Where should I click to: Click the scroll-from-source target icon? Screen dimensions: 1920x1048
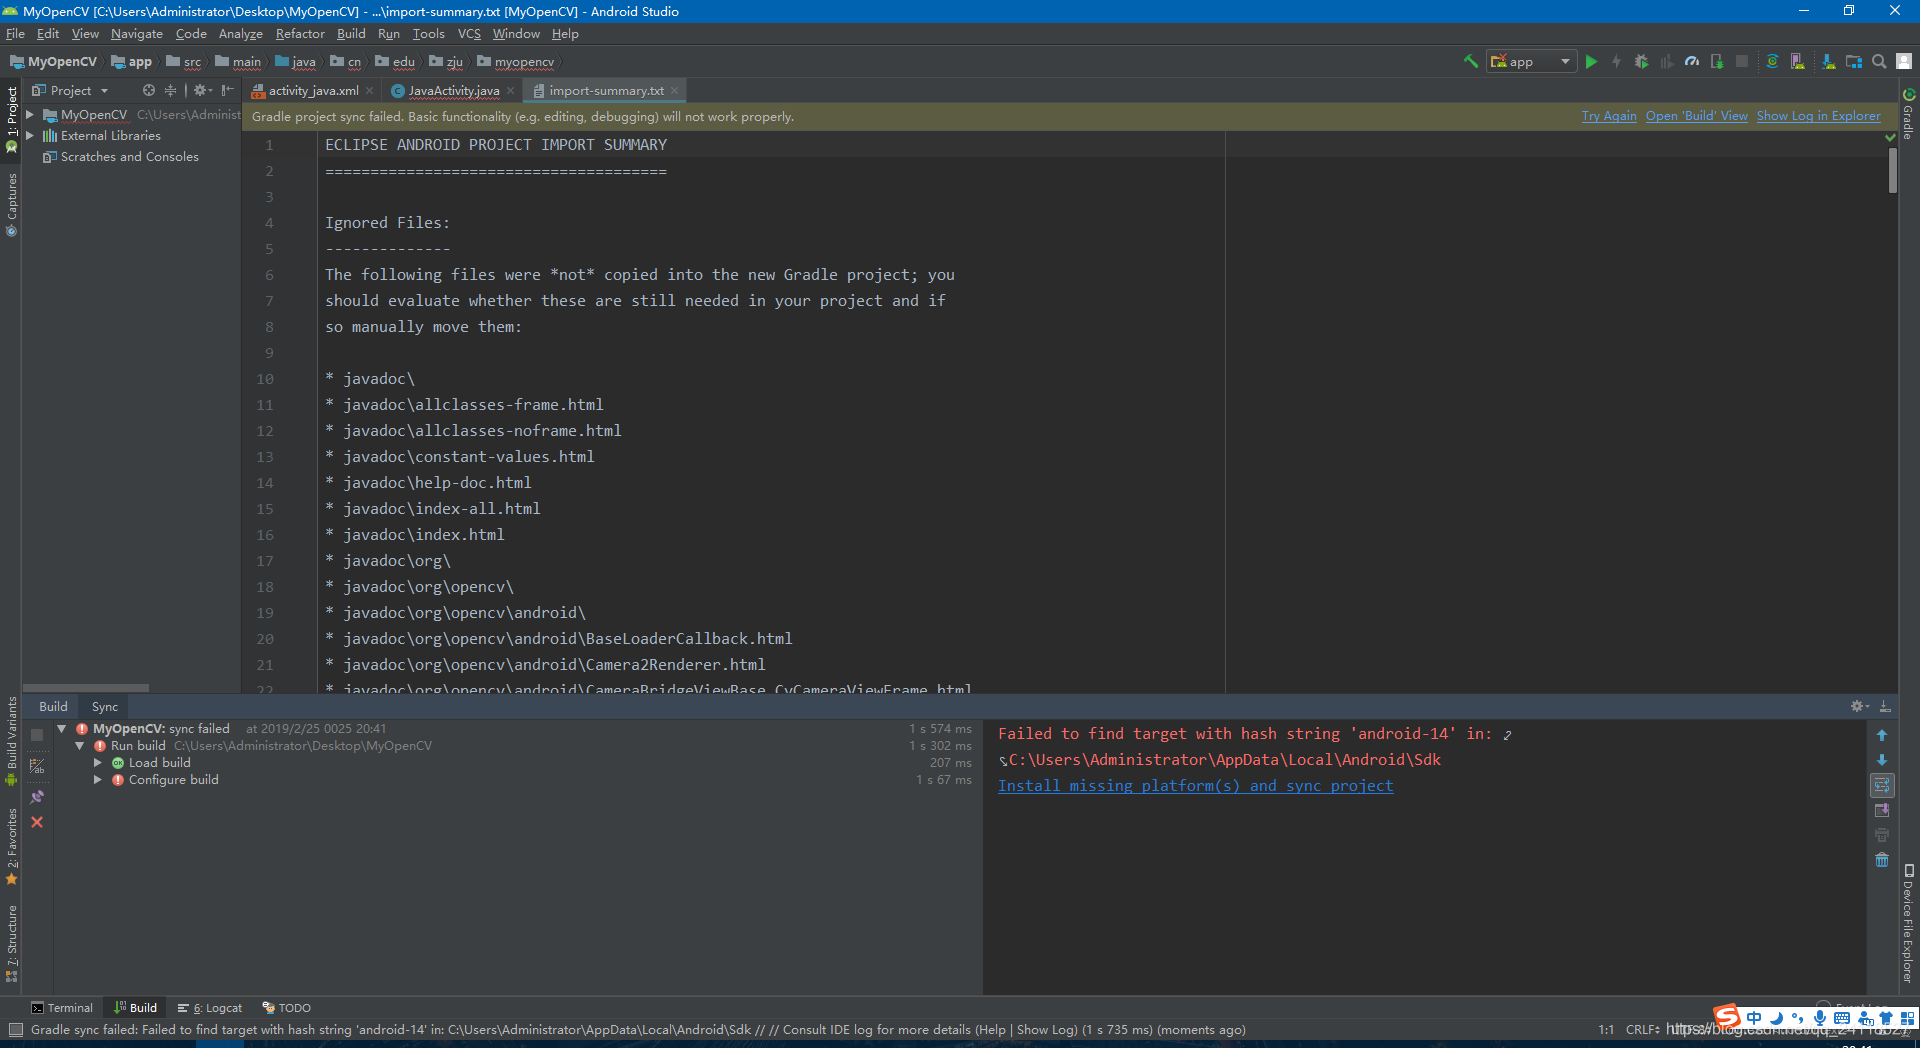(149, 90)
